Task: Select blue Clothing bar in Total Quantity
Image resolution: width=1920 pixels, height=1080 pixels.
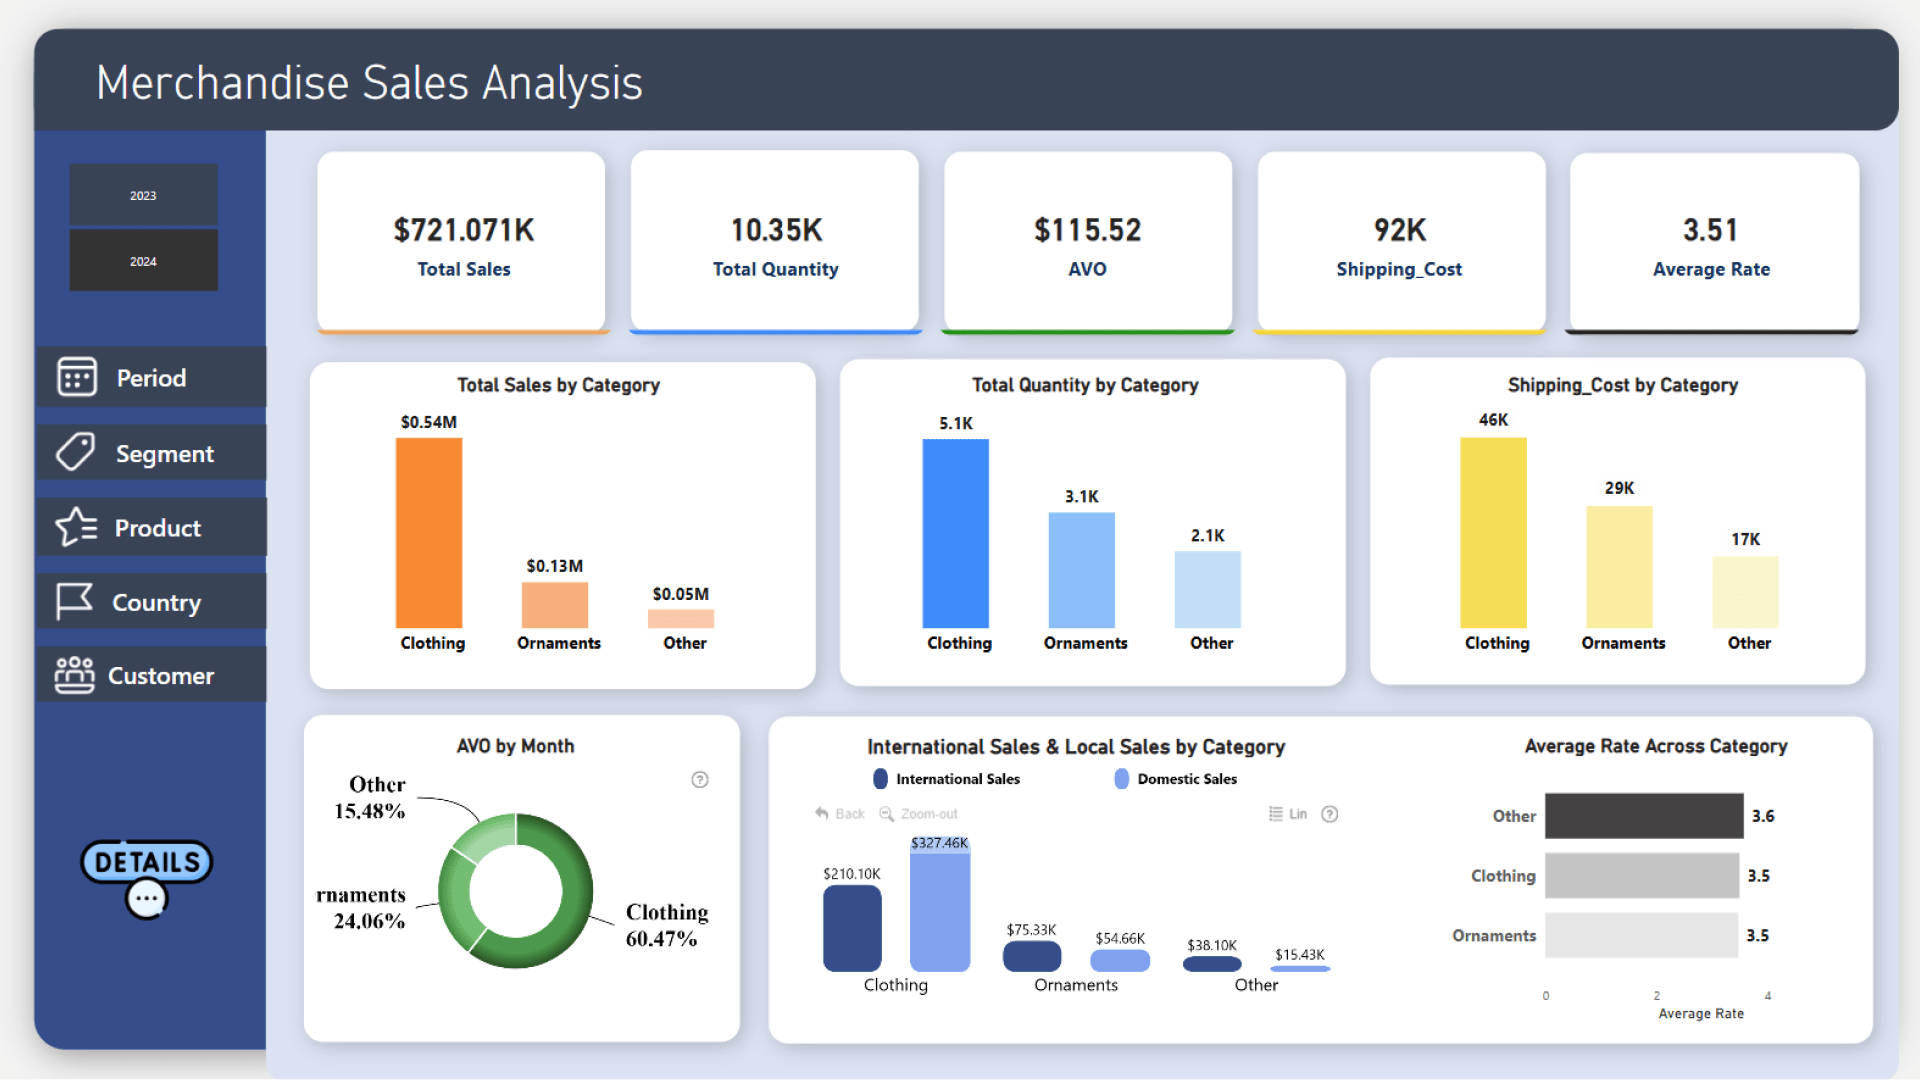Action: pos(955,533)
